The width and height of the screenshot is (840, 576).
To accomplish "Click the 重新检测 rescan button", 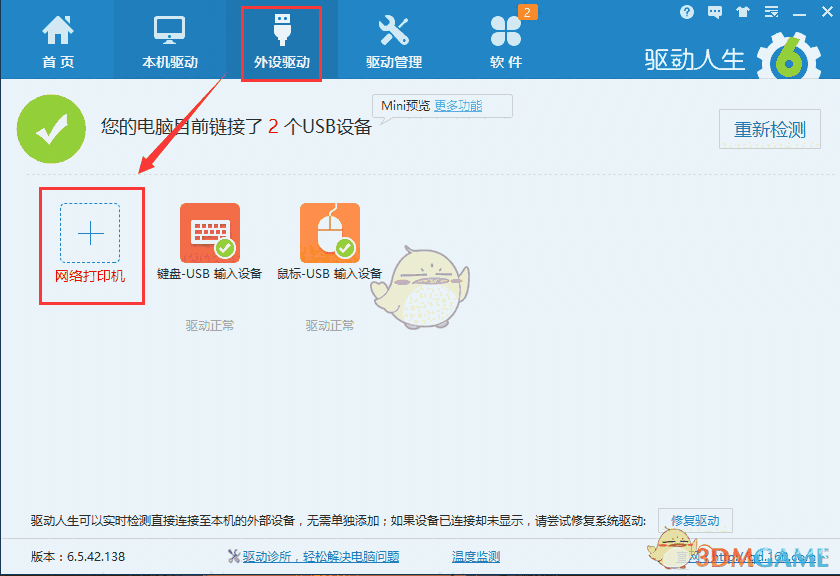I will point(769,128).
